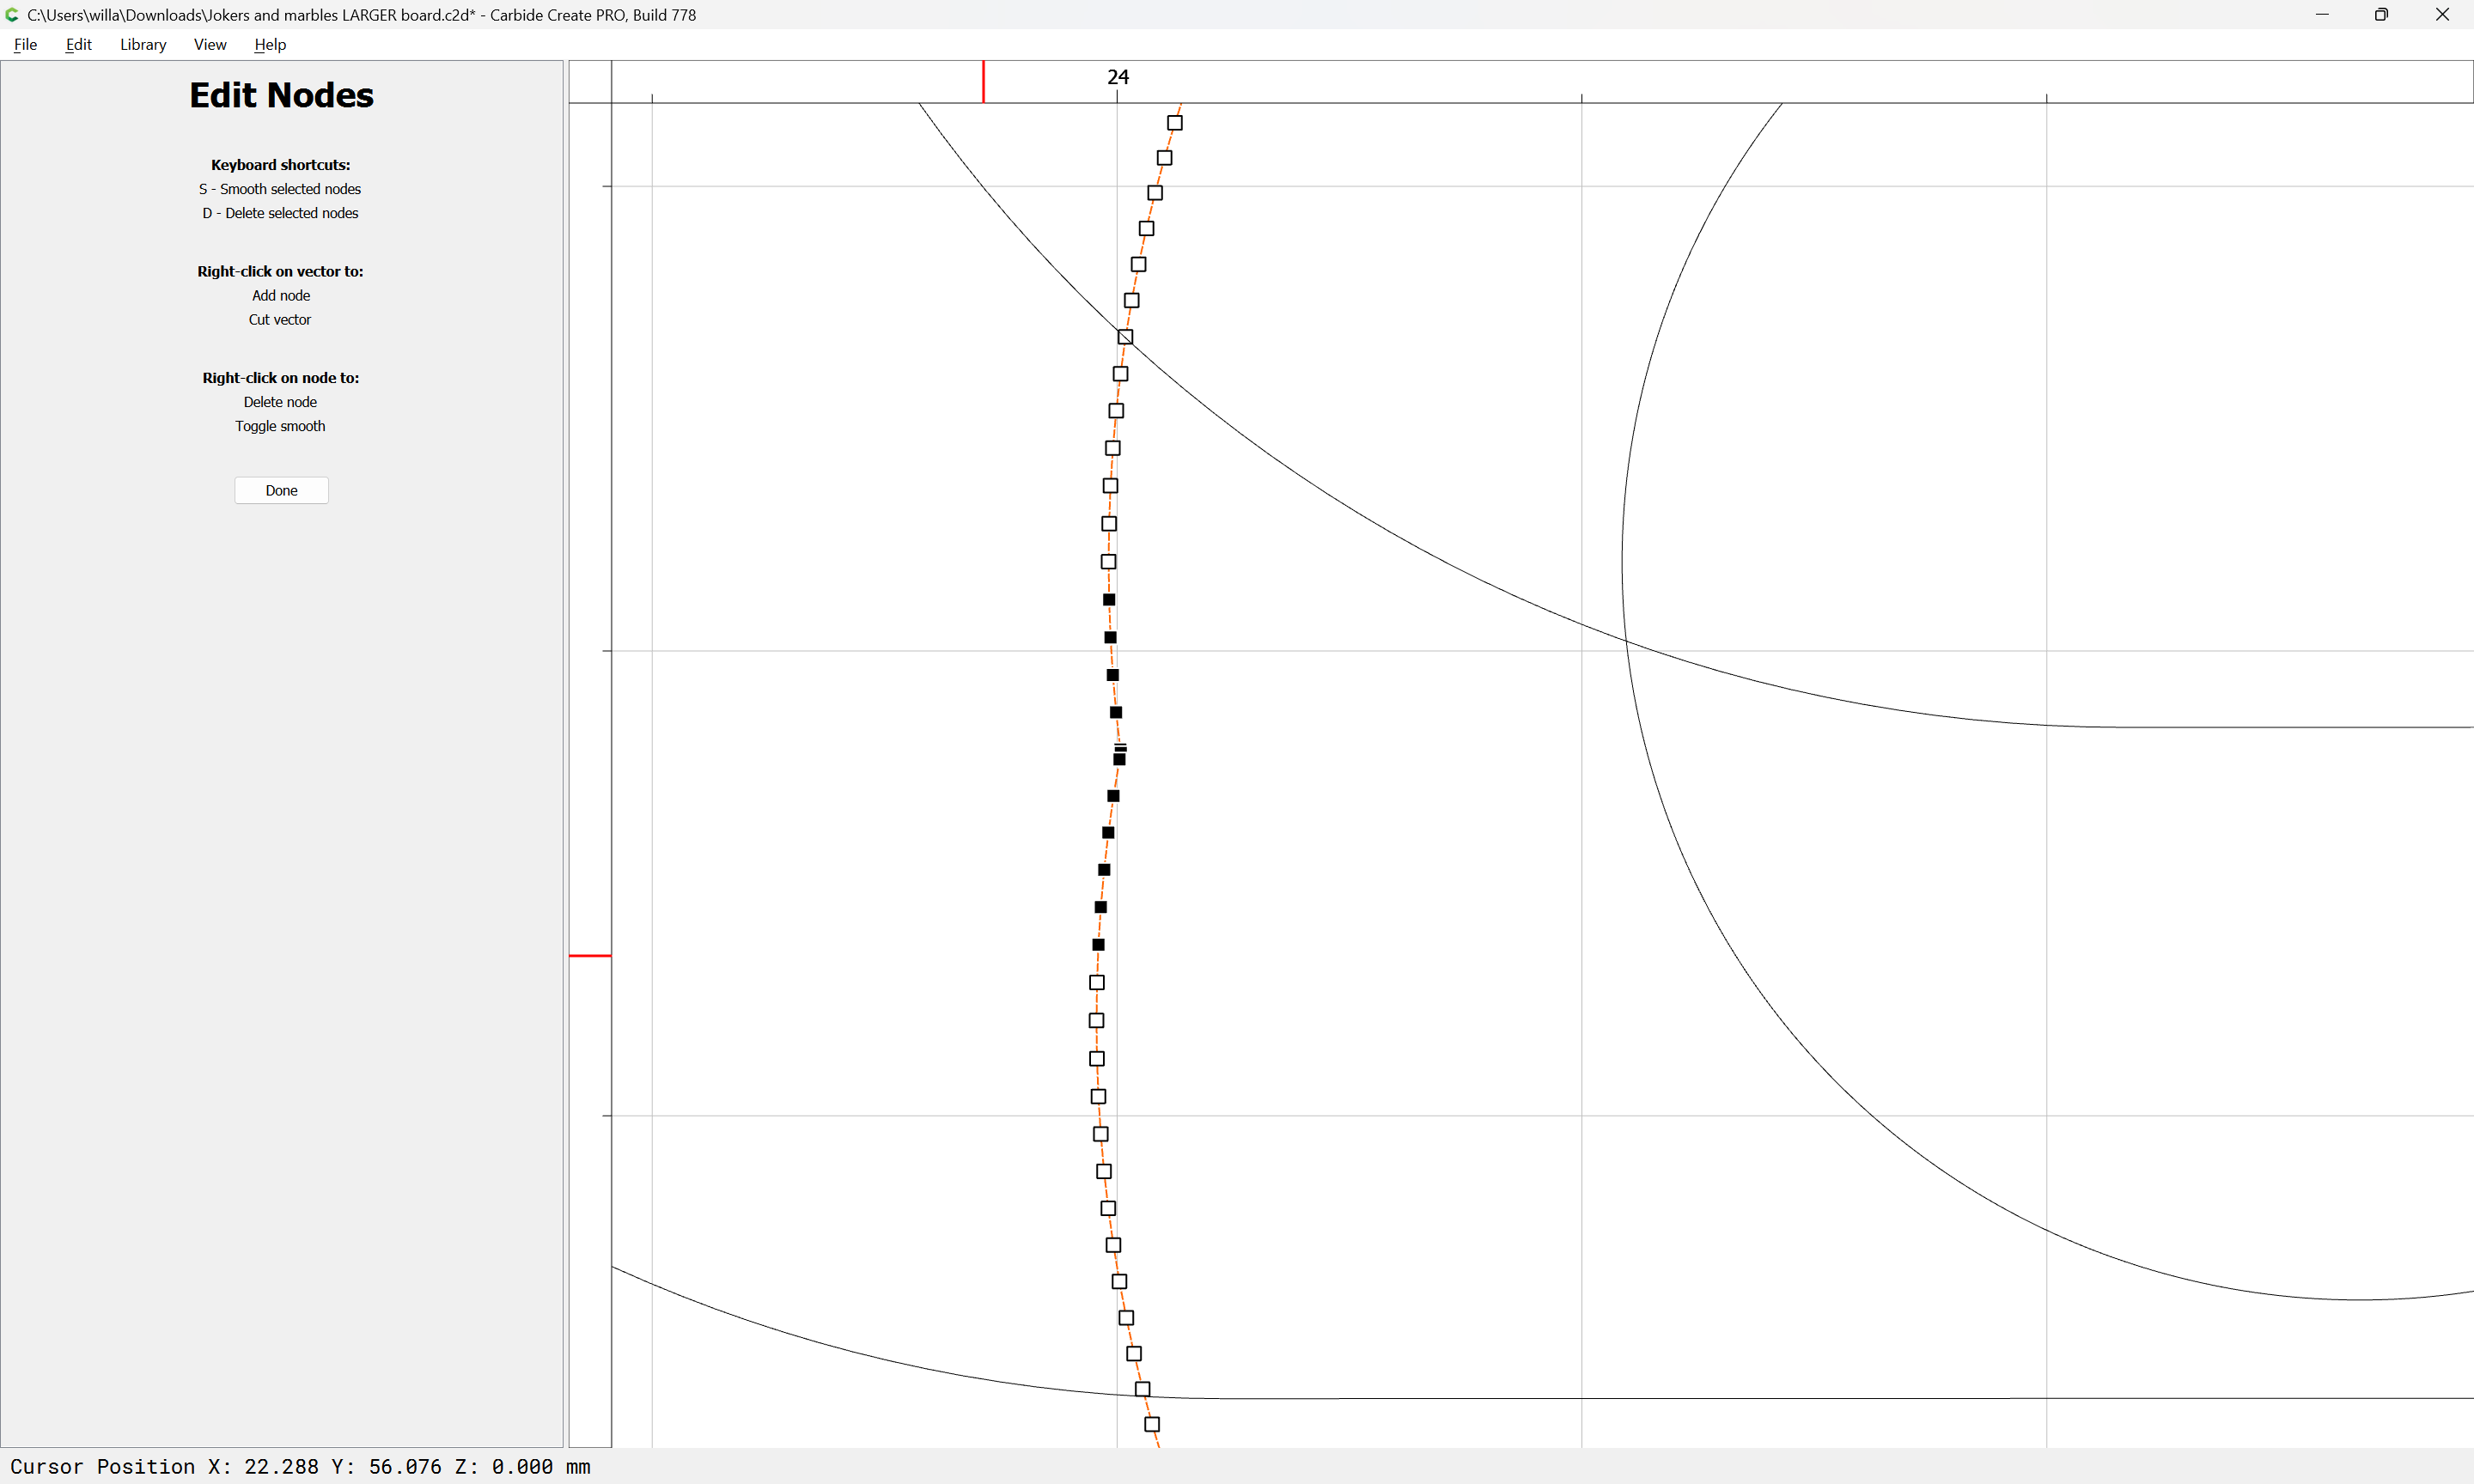Minimize the Carbide Create window
Viewport: 2474px width, 1484px height.
[2322, 15]
